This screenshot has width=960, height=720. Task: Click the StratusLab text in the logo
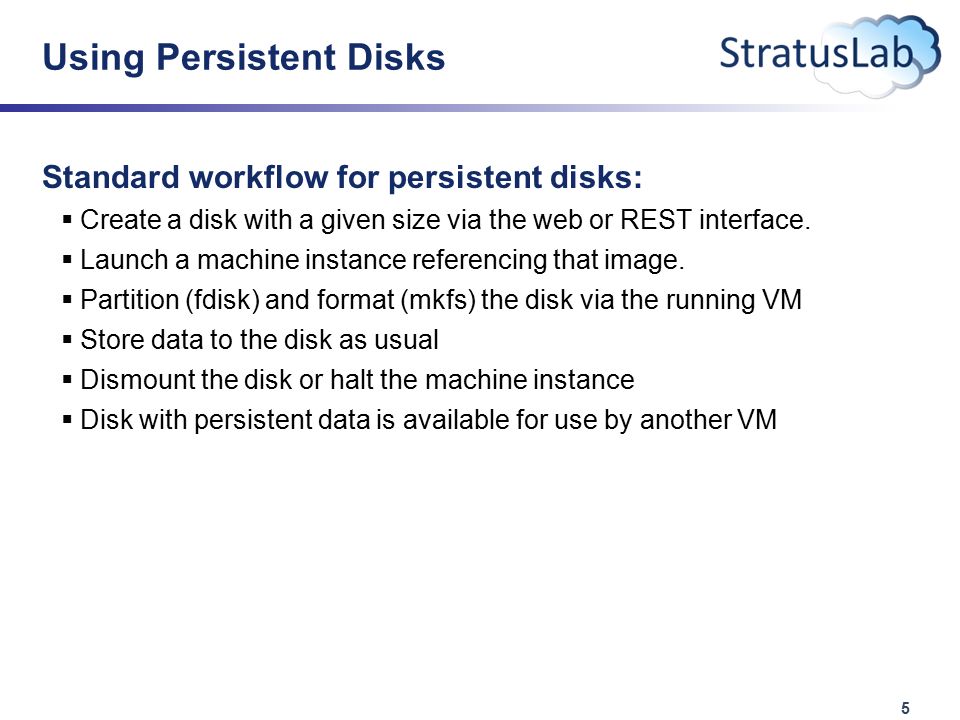817,53
